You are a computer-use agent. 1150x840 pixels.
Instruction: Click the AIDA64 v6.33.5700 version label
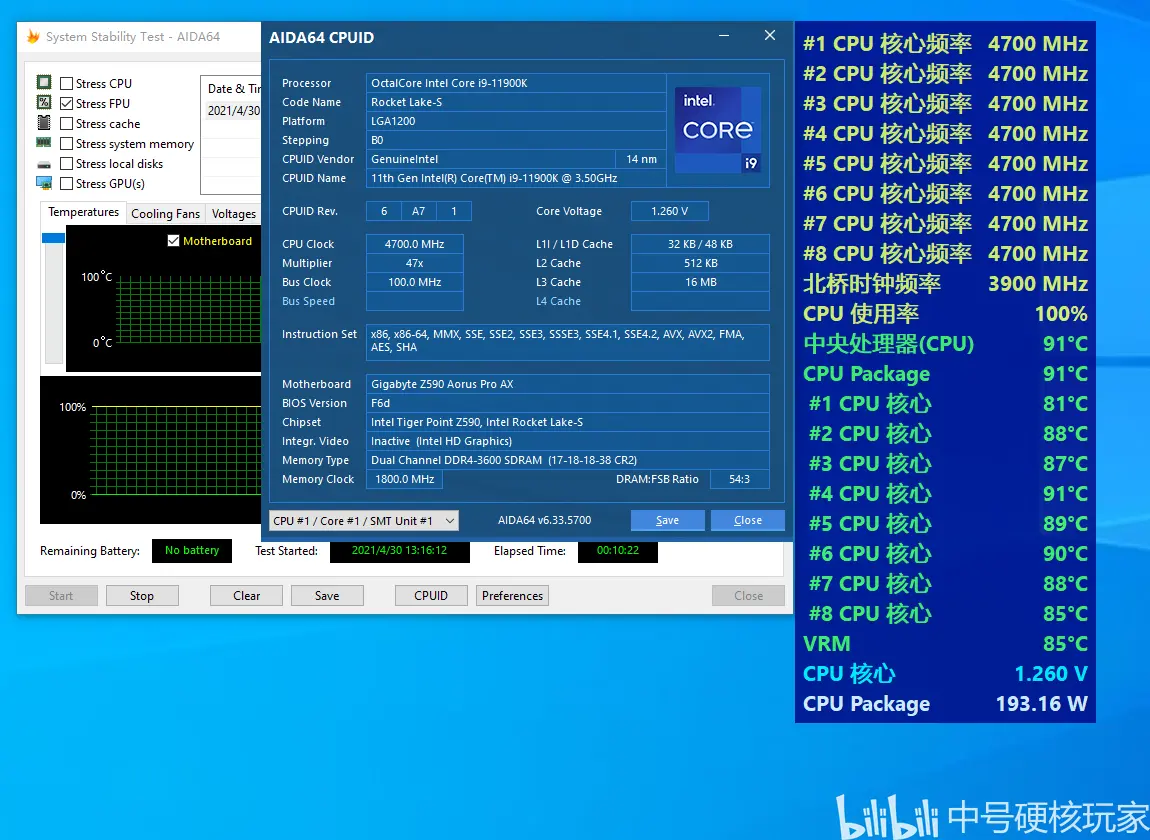[544, 520]
